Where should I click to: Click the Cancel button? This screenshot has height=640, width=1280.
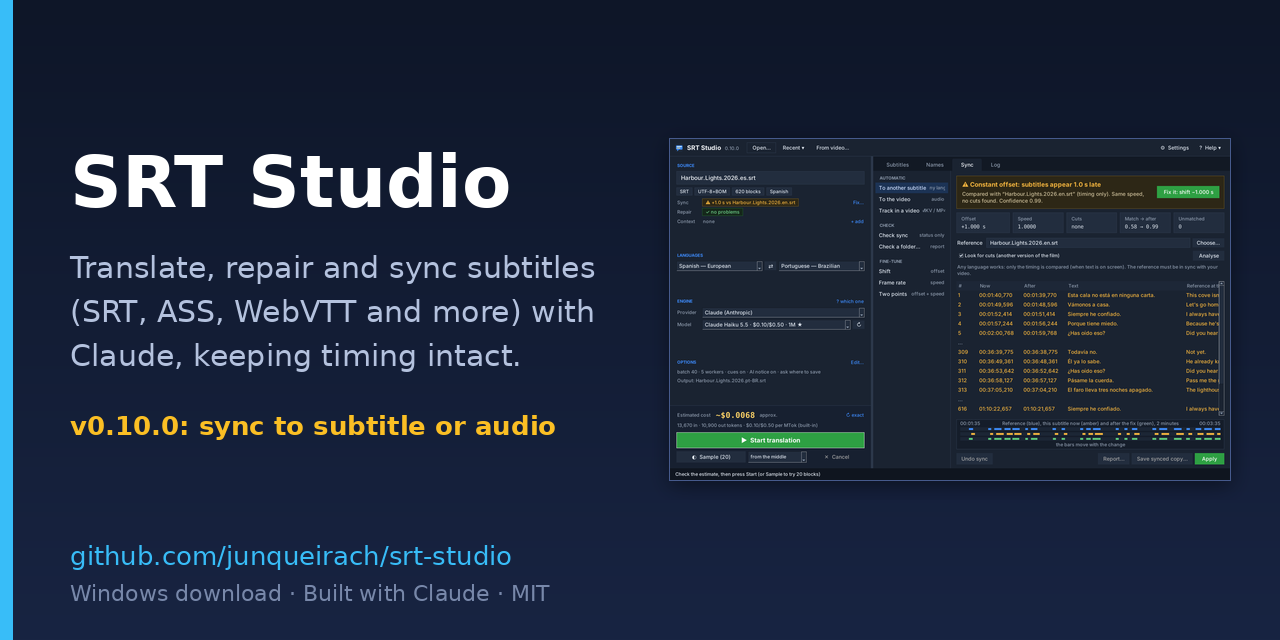pyautogui.click(x=837, y=456)
